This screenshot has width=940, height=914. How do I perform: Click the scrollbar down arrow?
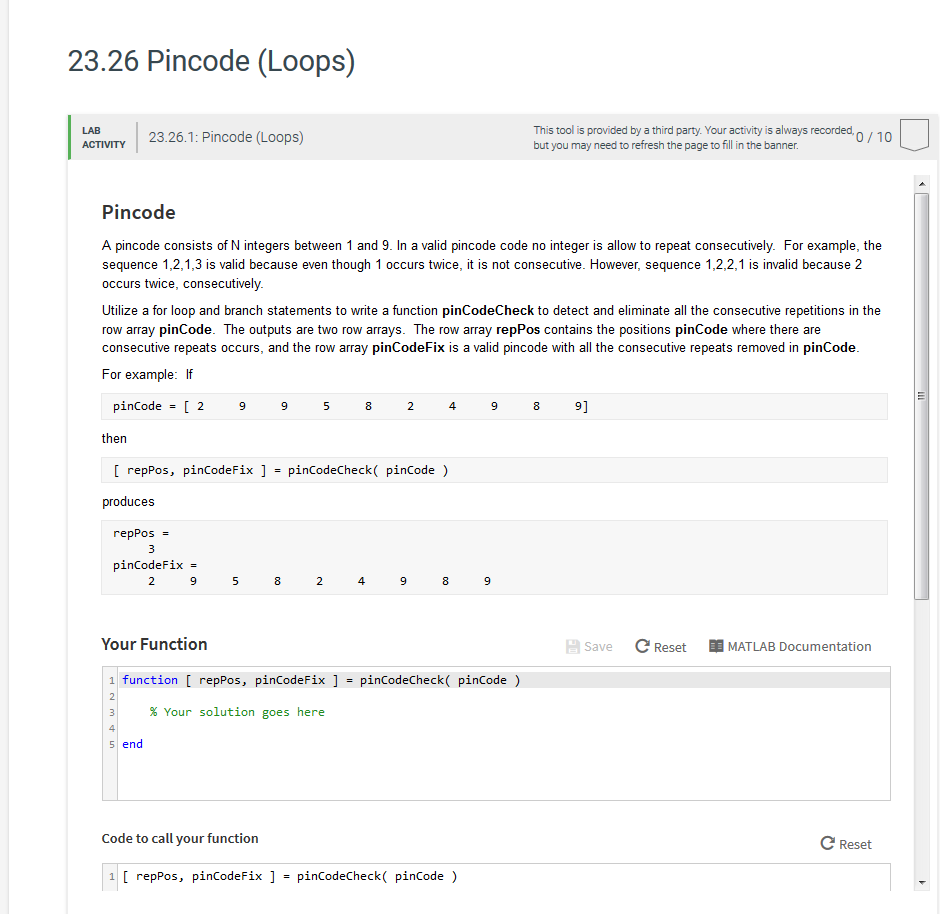[922, 883]
